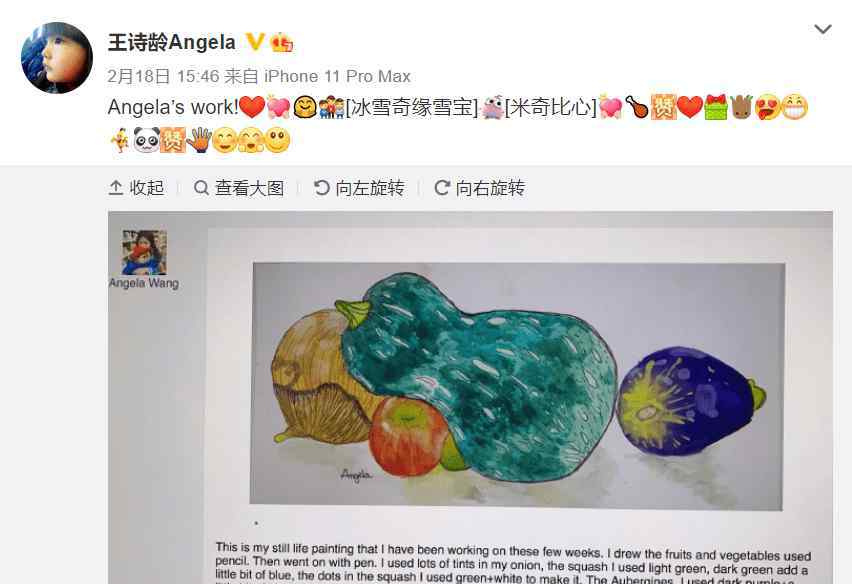Click the membership thumbs-up badge icon
This screenshot has width=852, height=584.
click(281, 42)
